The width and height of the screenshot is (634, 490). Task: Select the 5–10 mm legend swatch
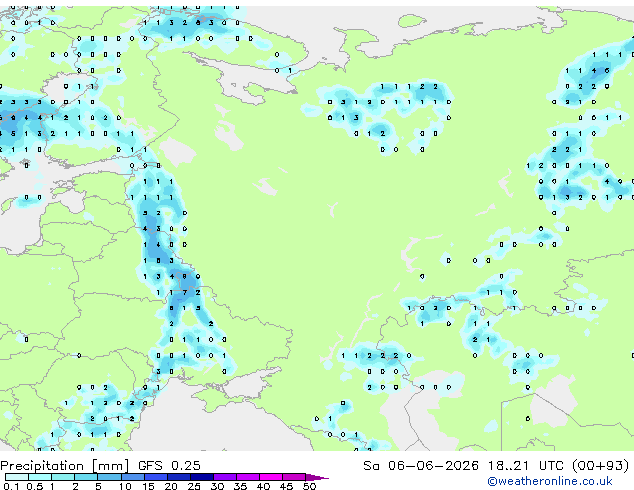(109, 477)
